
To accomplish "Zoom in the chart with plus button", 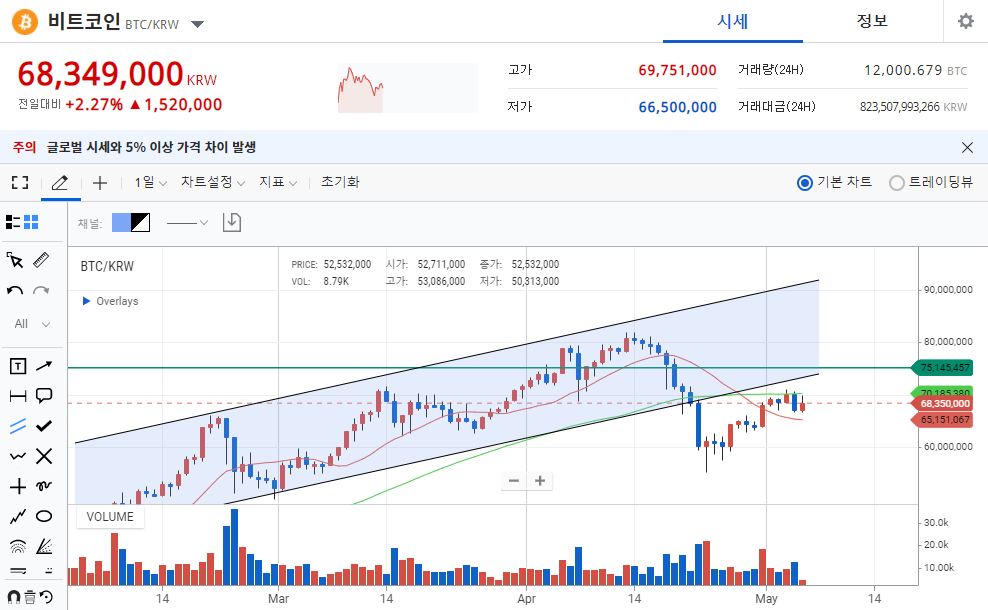I will (540, 481).
